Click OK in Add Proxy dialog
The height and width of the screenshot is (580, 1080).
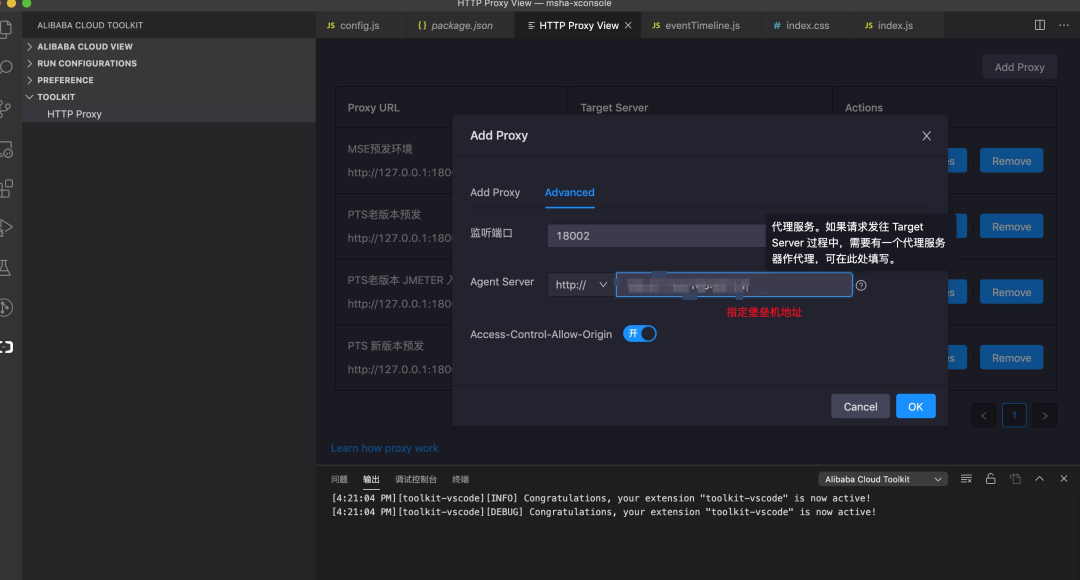(x=915, y=406)
